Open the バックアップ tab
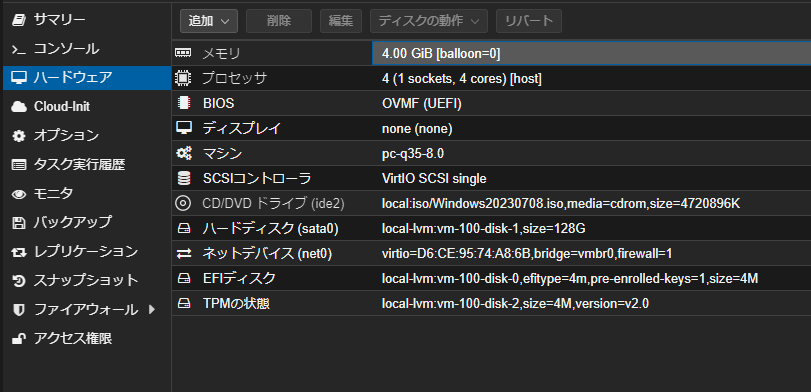Screen dimensions: 811x392 (87, 223)
